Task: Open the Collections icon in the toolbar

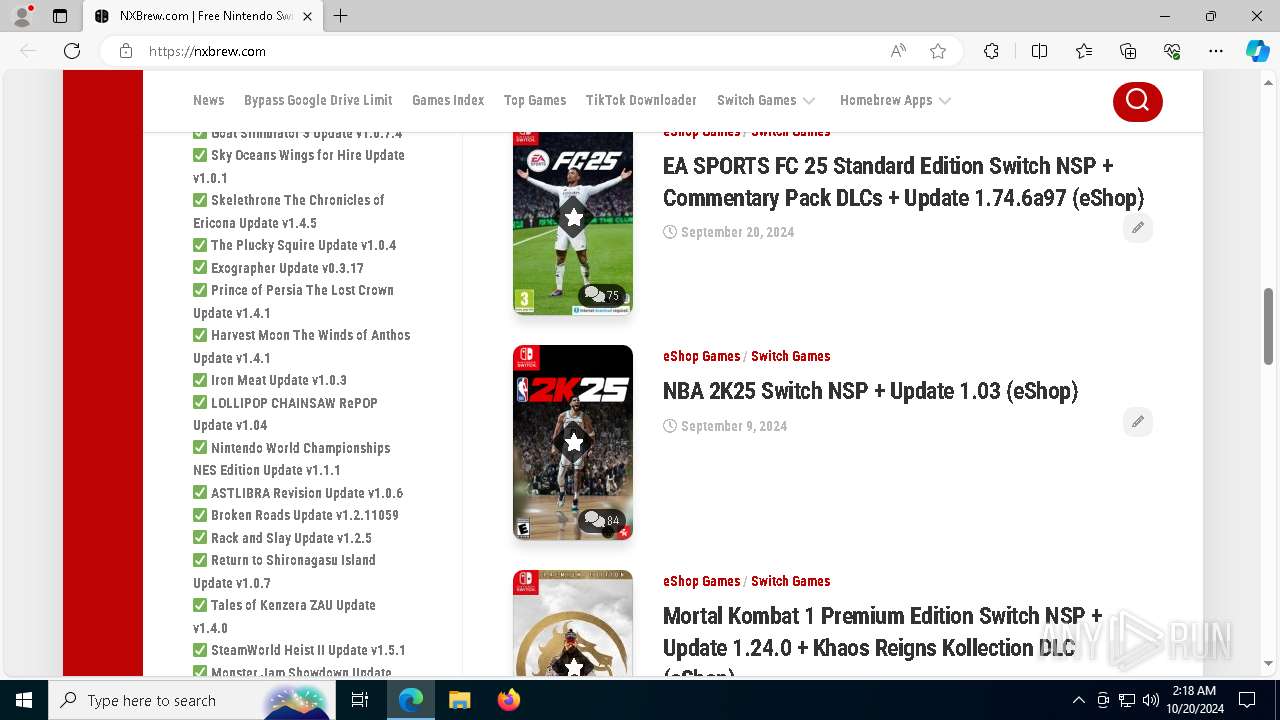Action: pyautogui.click(x=1128, y=51)
